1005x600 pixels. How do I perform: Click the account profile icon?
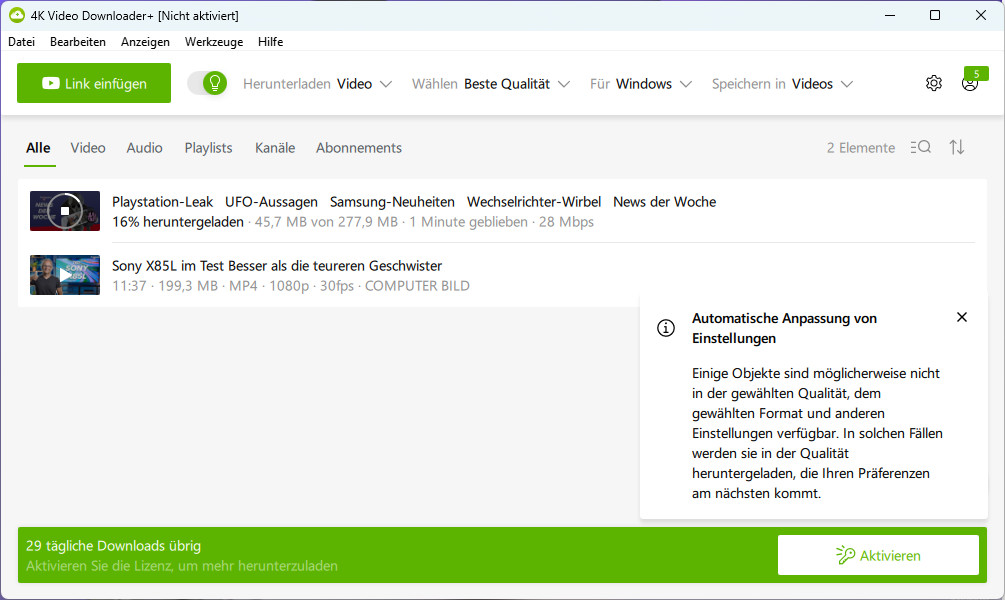969,84
